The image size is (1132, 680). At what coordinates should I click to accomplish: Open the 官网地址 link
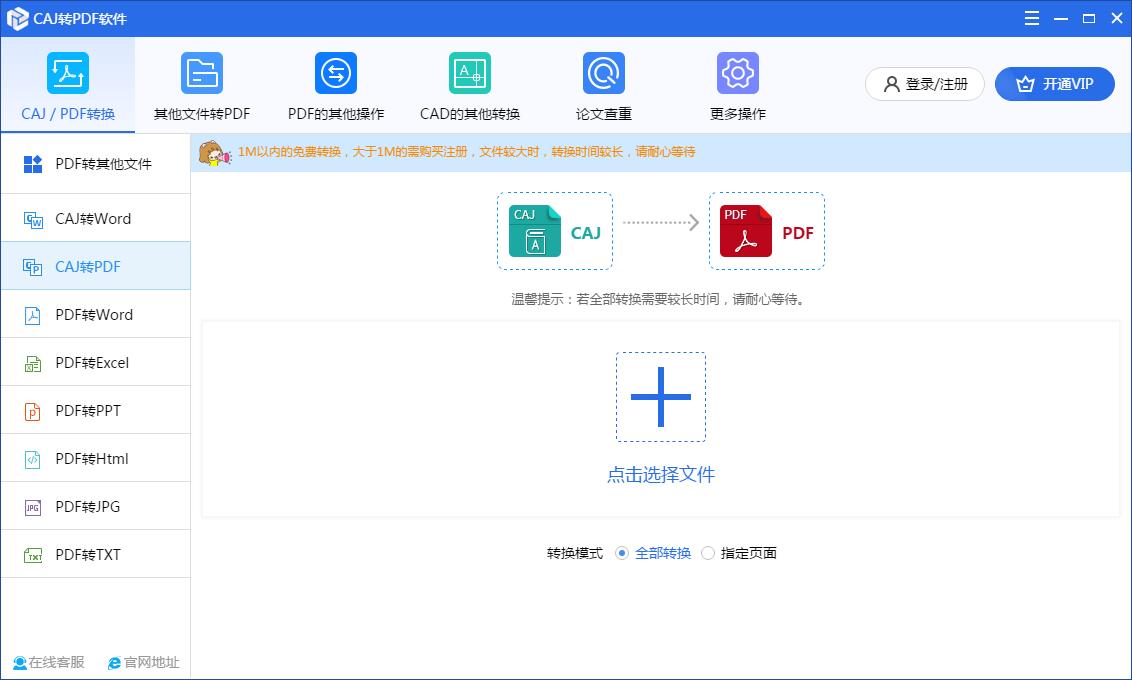pyautogui.click(x=143, y=662)
